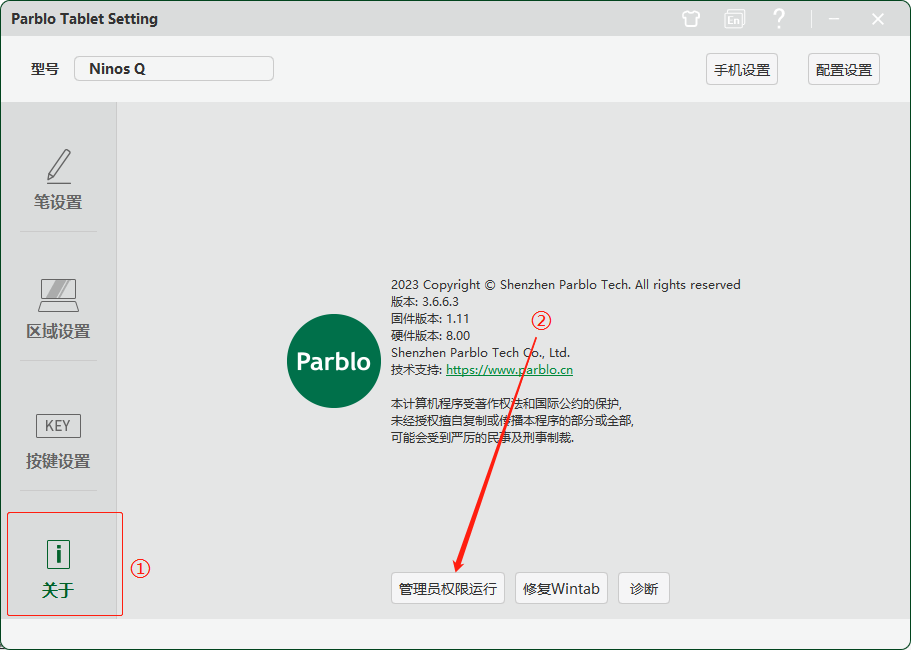911x650 pixels.
Task: Open the Ninos Q model dropdown
Action: [174, 69]
